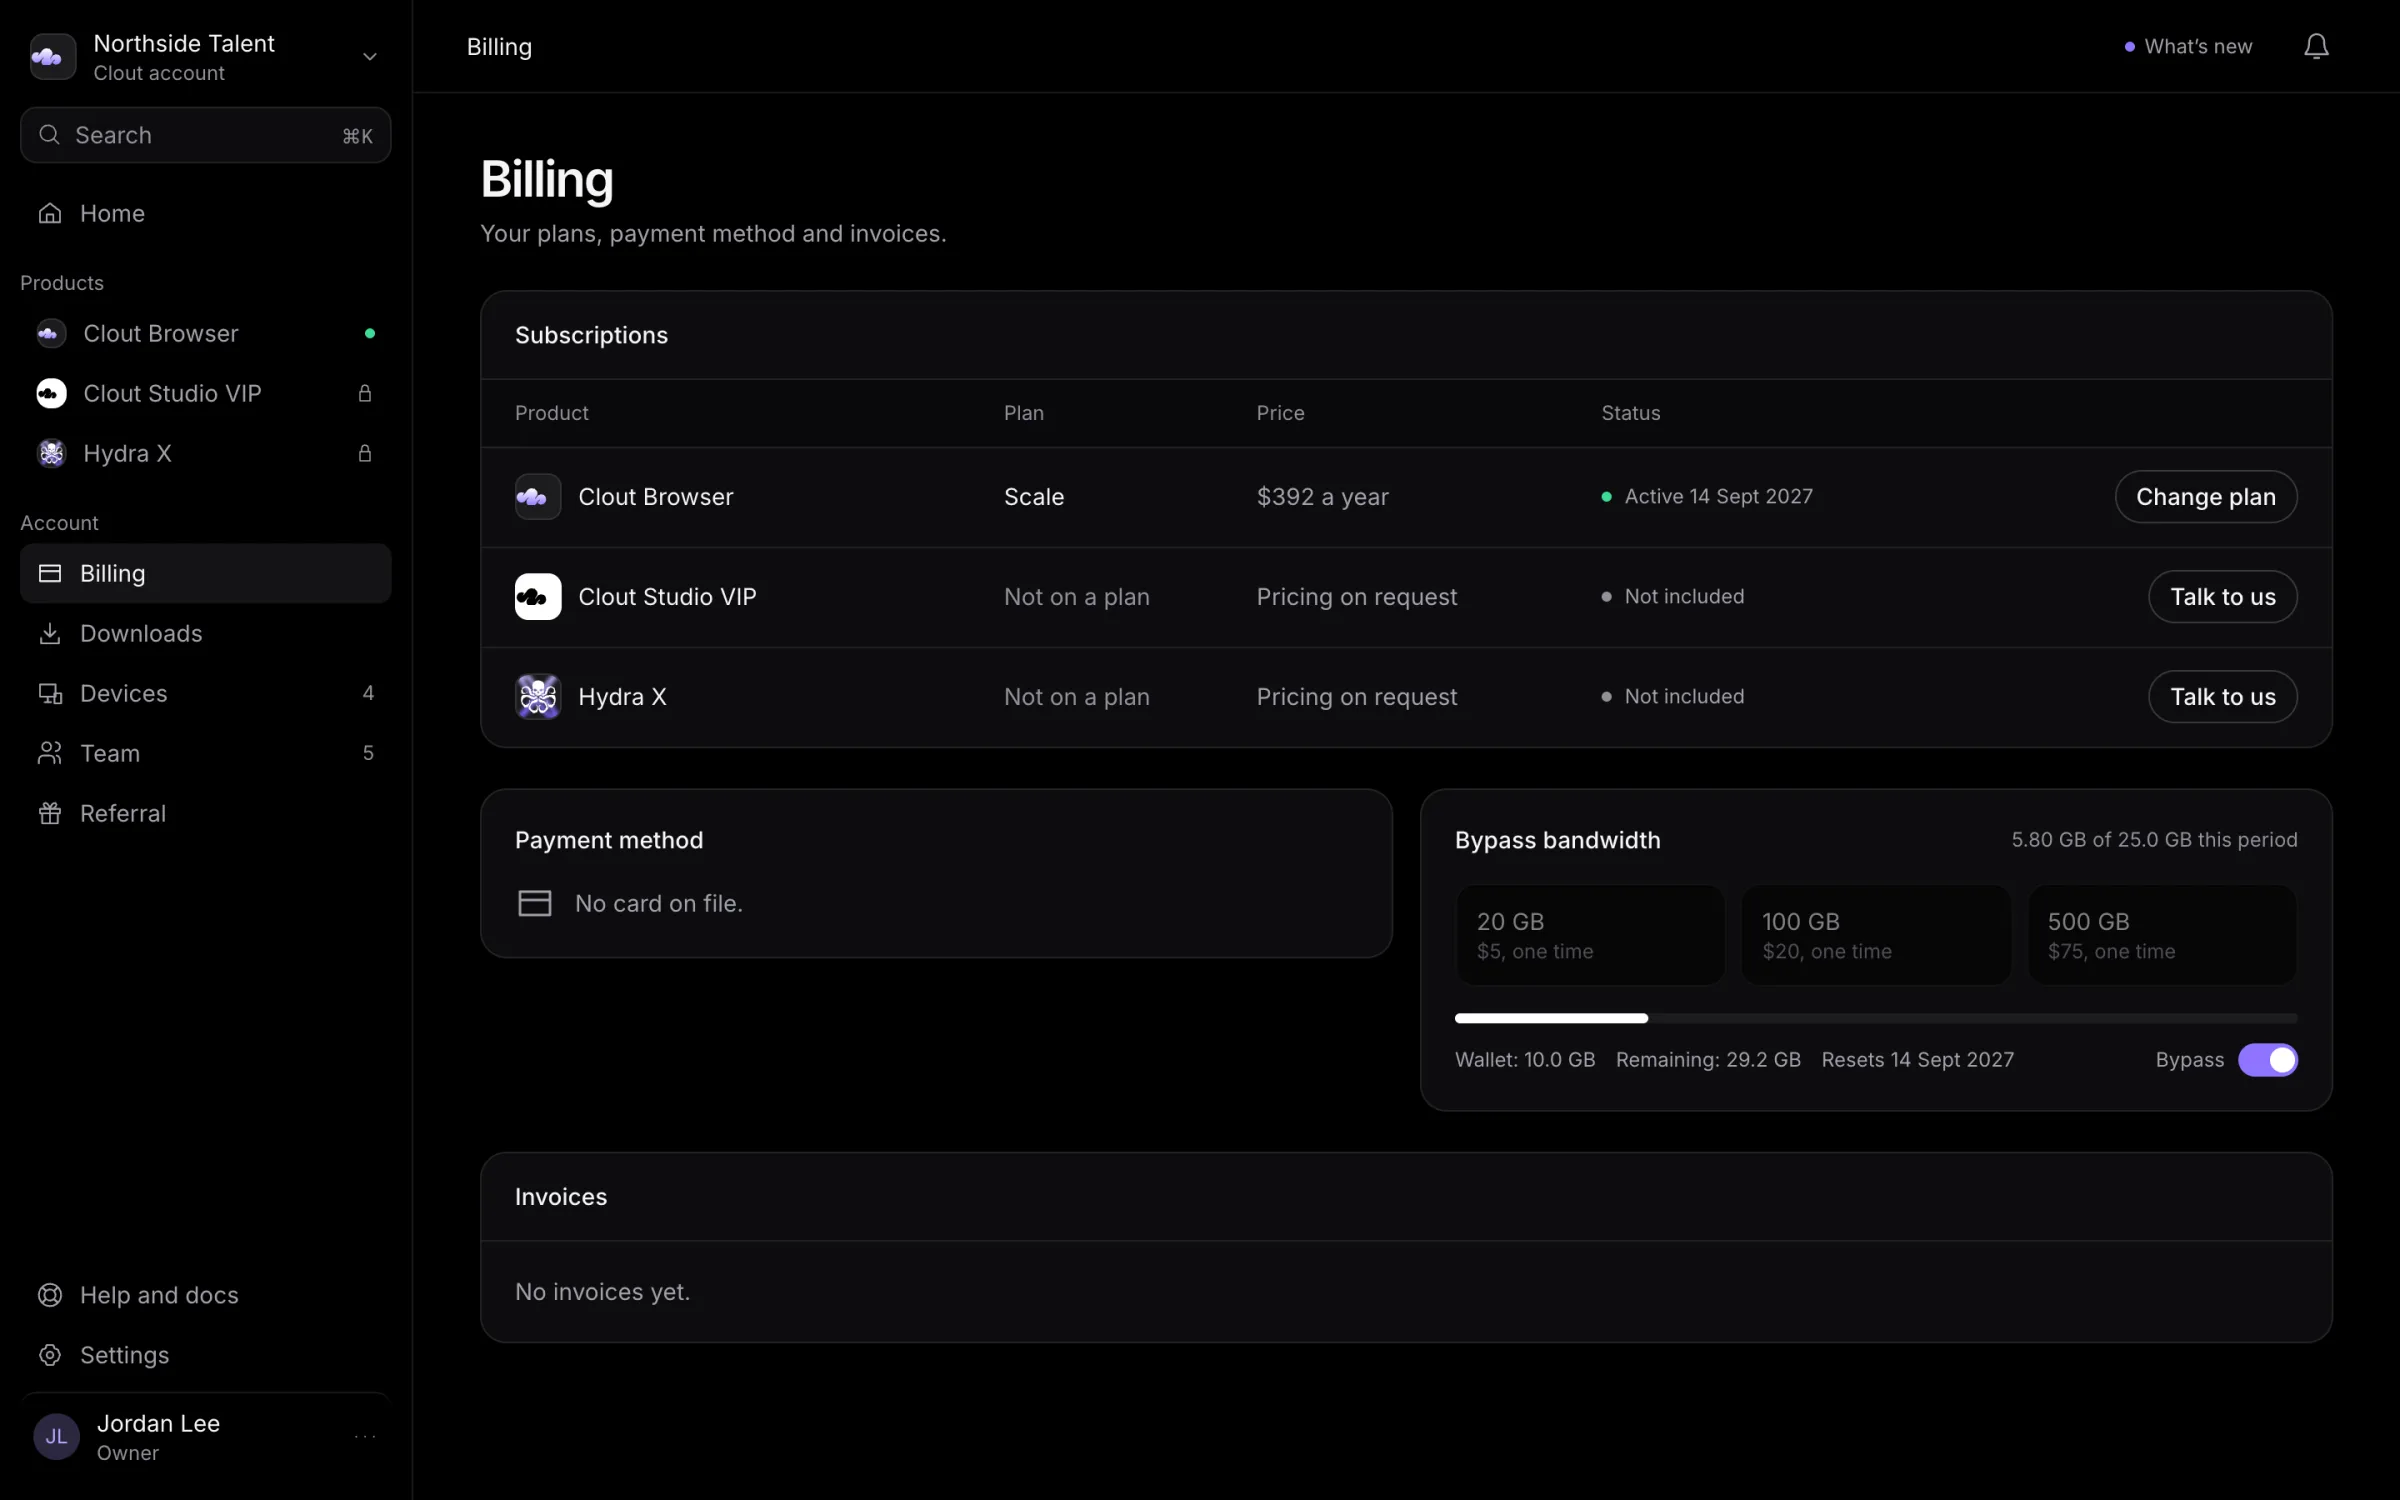Click the No card on file text
Image resolution: width=2400 pixels, height=1500 pixels.
click(658, 903)
